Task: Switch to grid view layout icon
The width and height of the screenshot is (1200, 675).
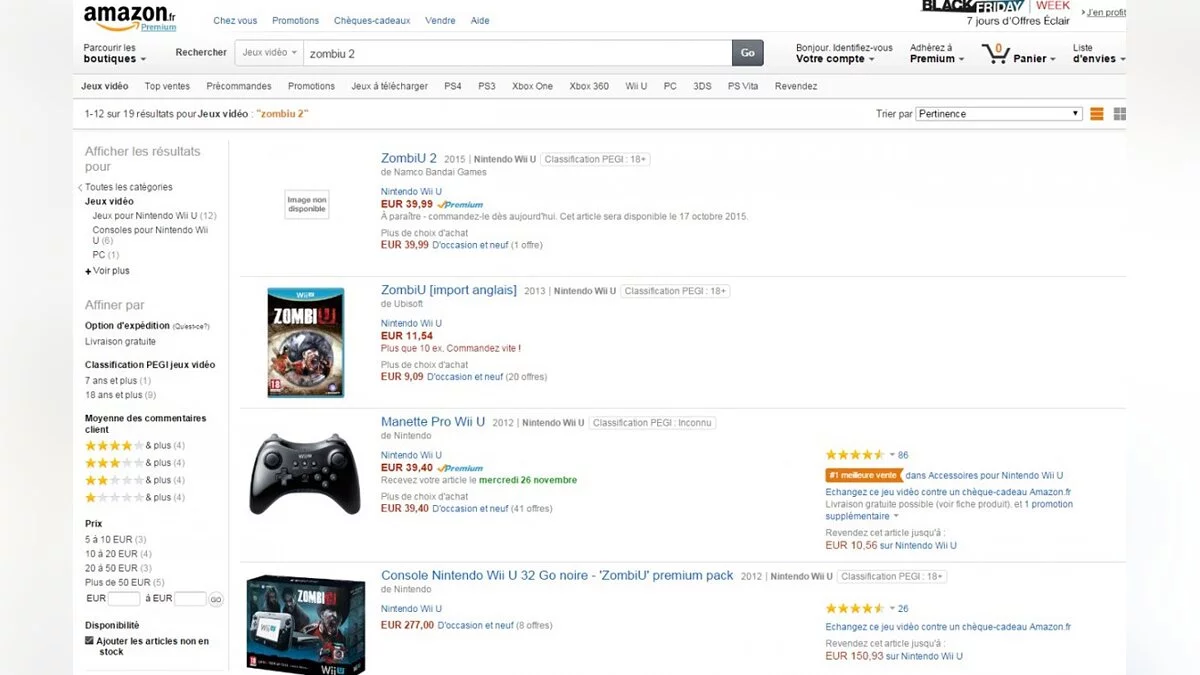Action: coord(1120,114)
